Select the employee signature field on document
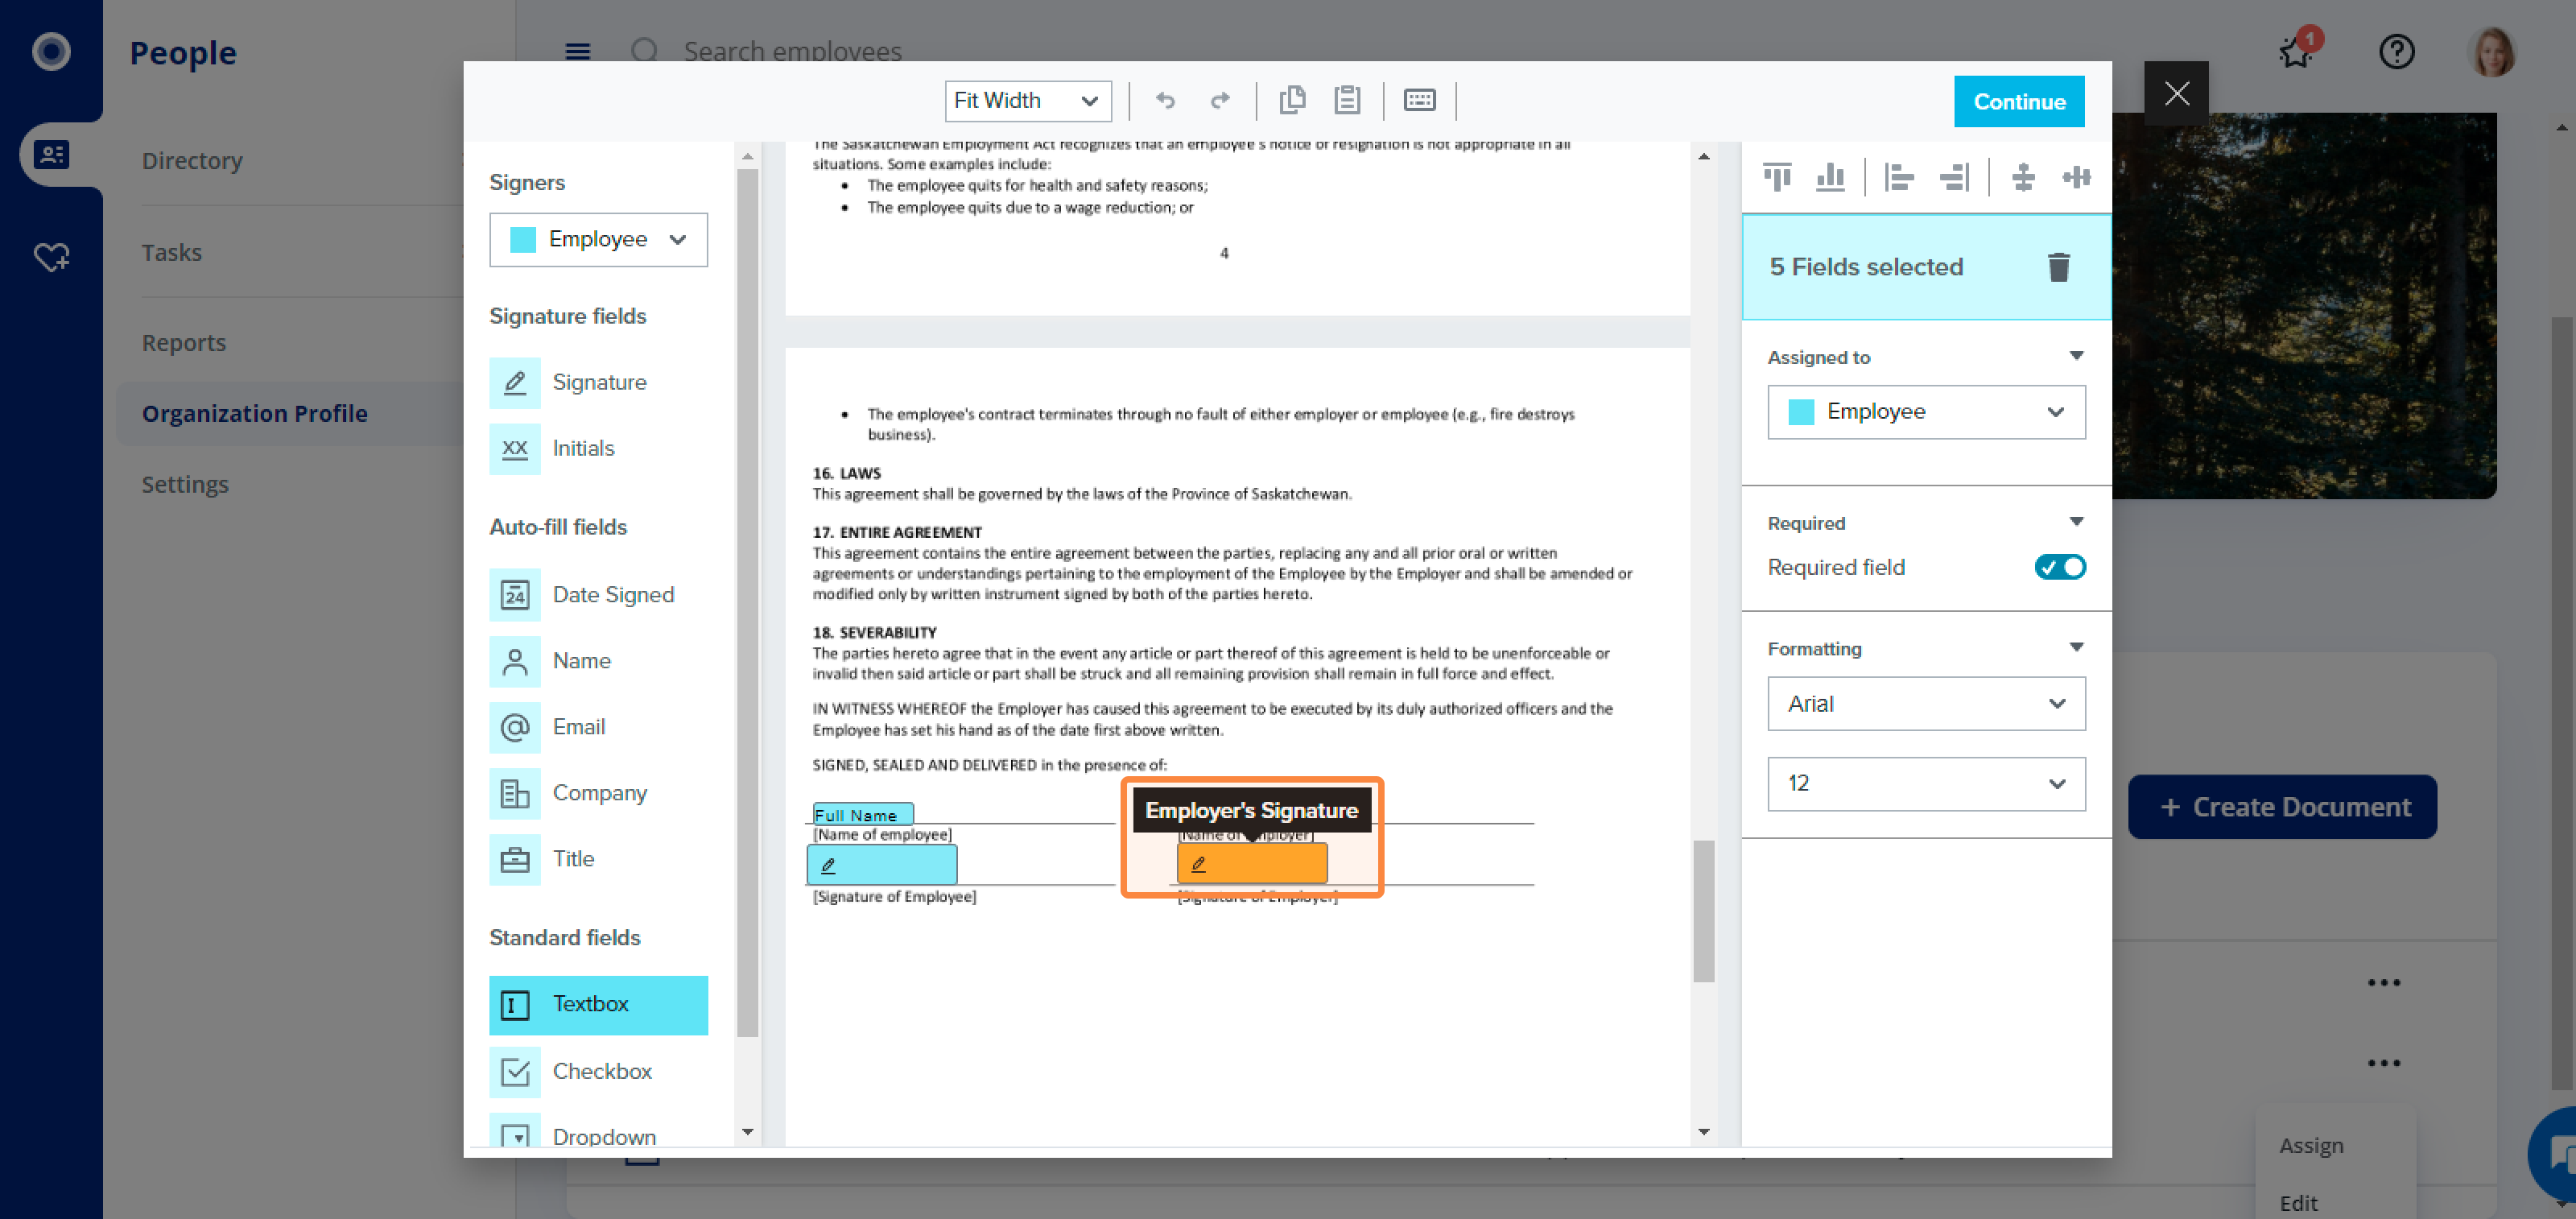The width and height of the screenshot is (2576, 1219). coord(881,865)
